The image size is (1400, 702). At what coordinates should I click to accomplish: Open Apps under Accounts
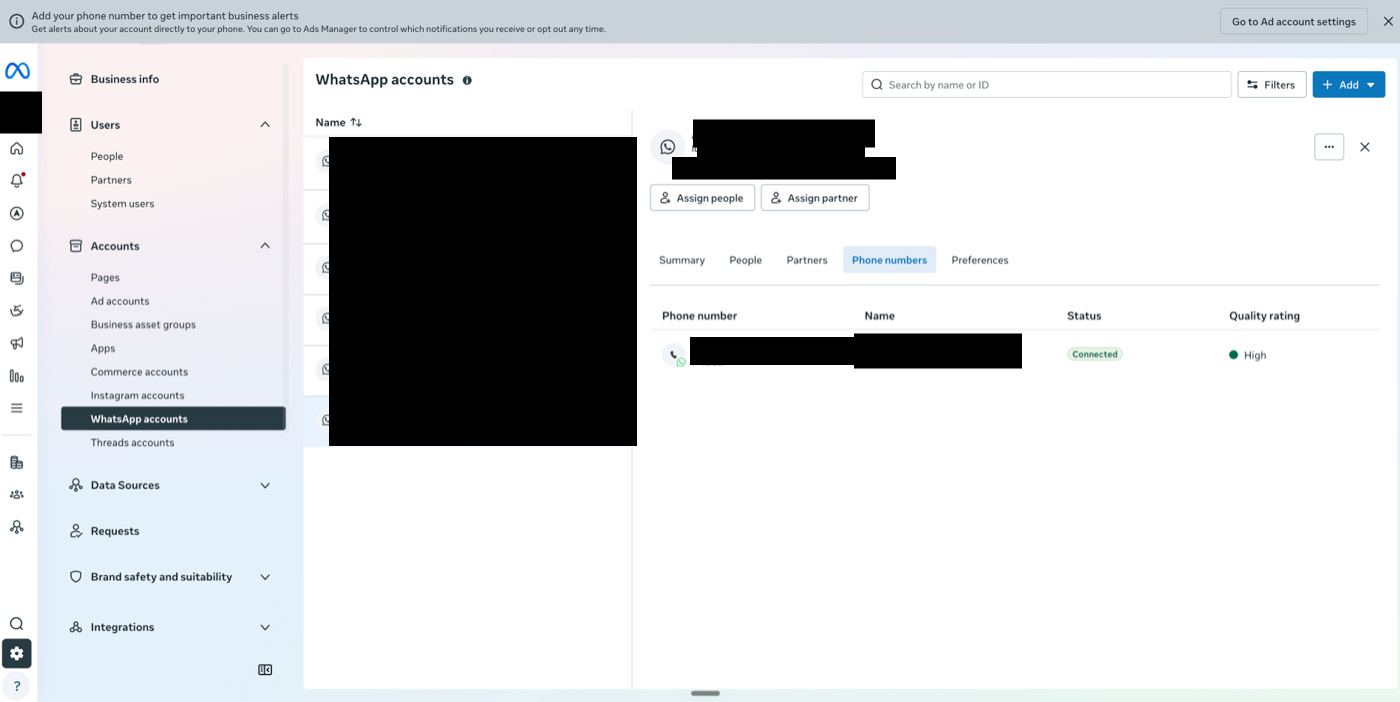click(103, 348)
